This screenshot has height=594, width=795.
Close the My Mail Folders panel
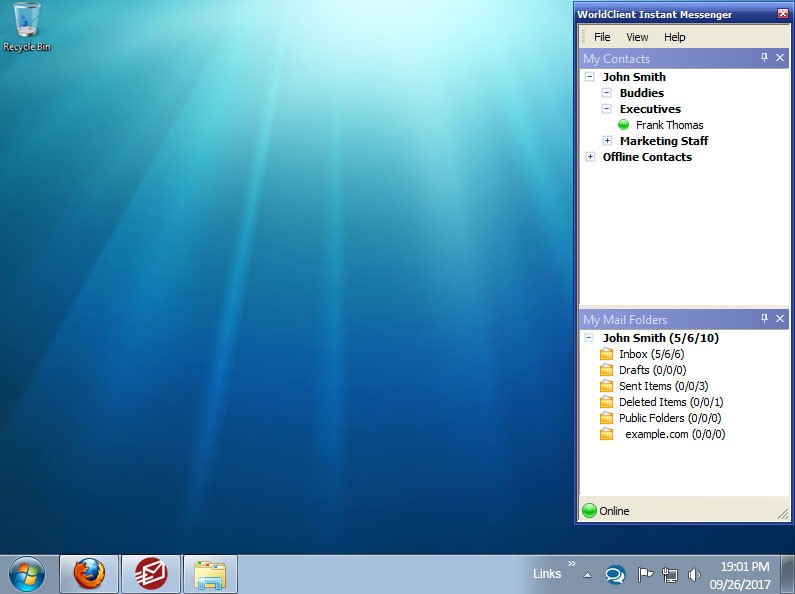click(x=780, y=319)
